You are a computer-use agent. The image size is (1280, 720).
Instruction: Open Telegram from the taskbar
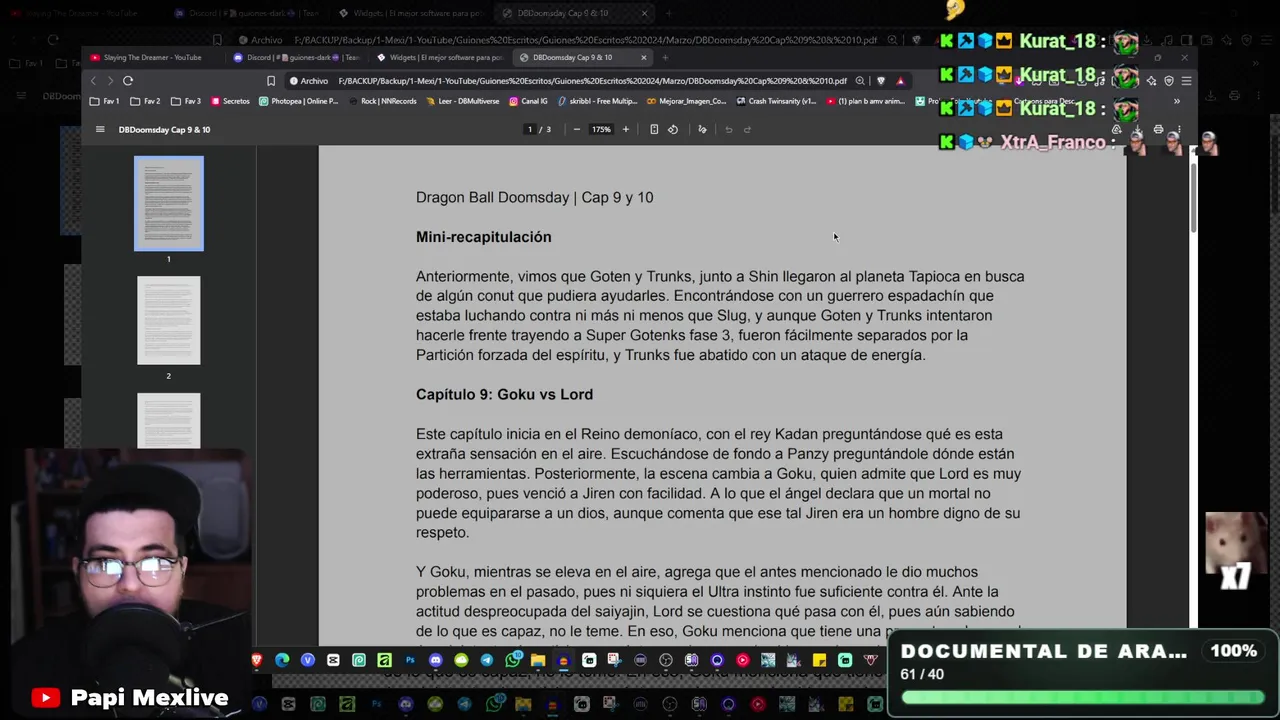tap(487, 660)
